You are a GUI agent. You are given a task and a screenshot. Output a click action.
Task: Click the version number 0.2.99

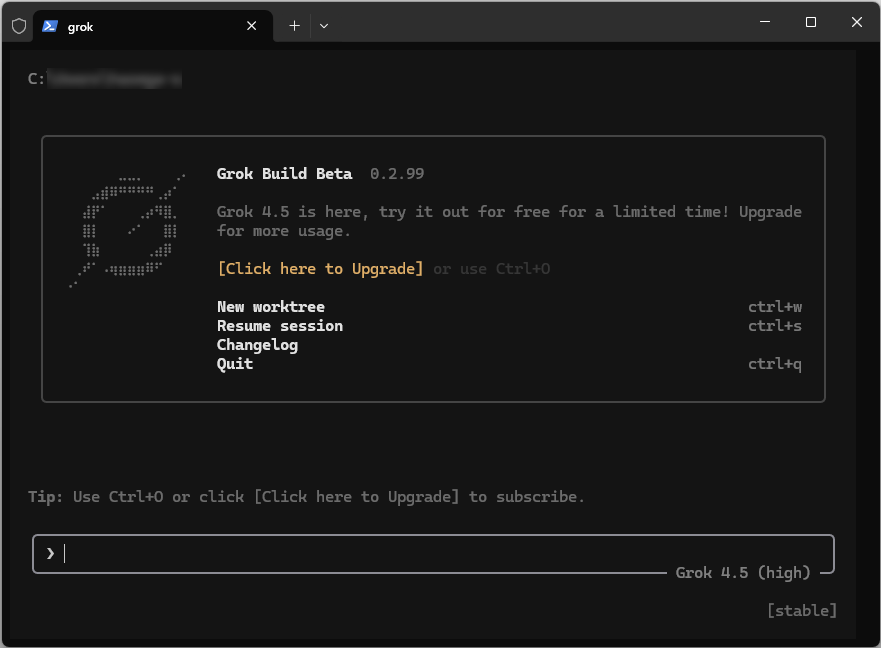397,174
